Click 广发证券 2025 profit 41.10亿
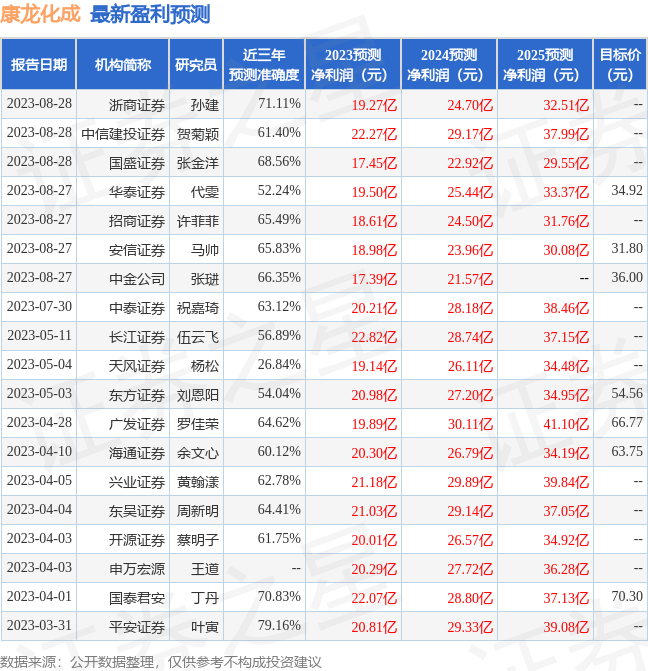The image size is (648, 671). click(x=566, y=424)
